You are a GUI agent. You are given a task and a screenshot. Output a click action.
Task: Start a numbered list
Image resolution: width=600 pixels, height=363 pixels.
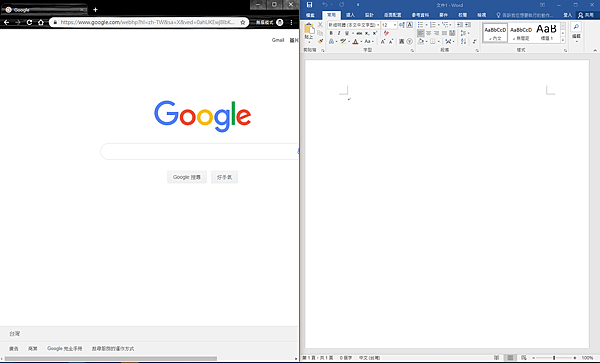coord(433,25)
